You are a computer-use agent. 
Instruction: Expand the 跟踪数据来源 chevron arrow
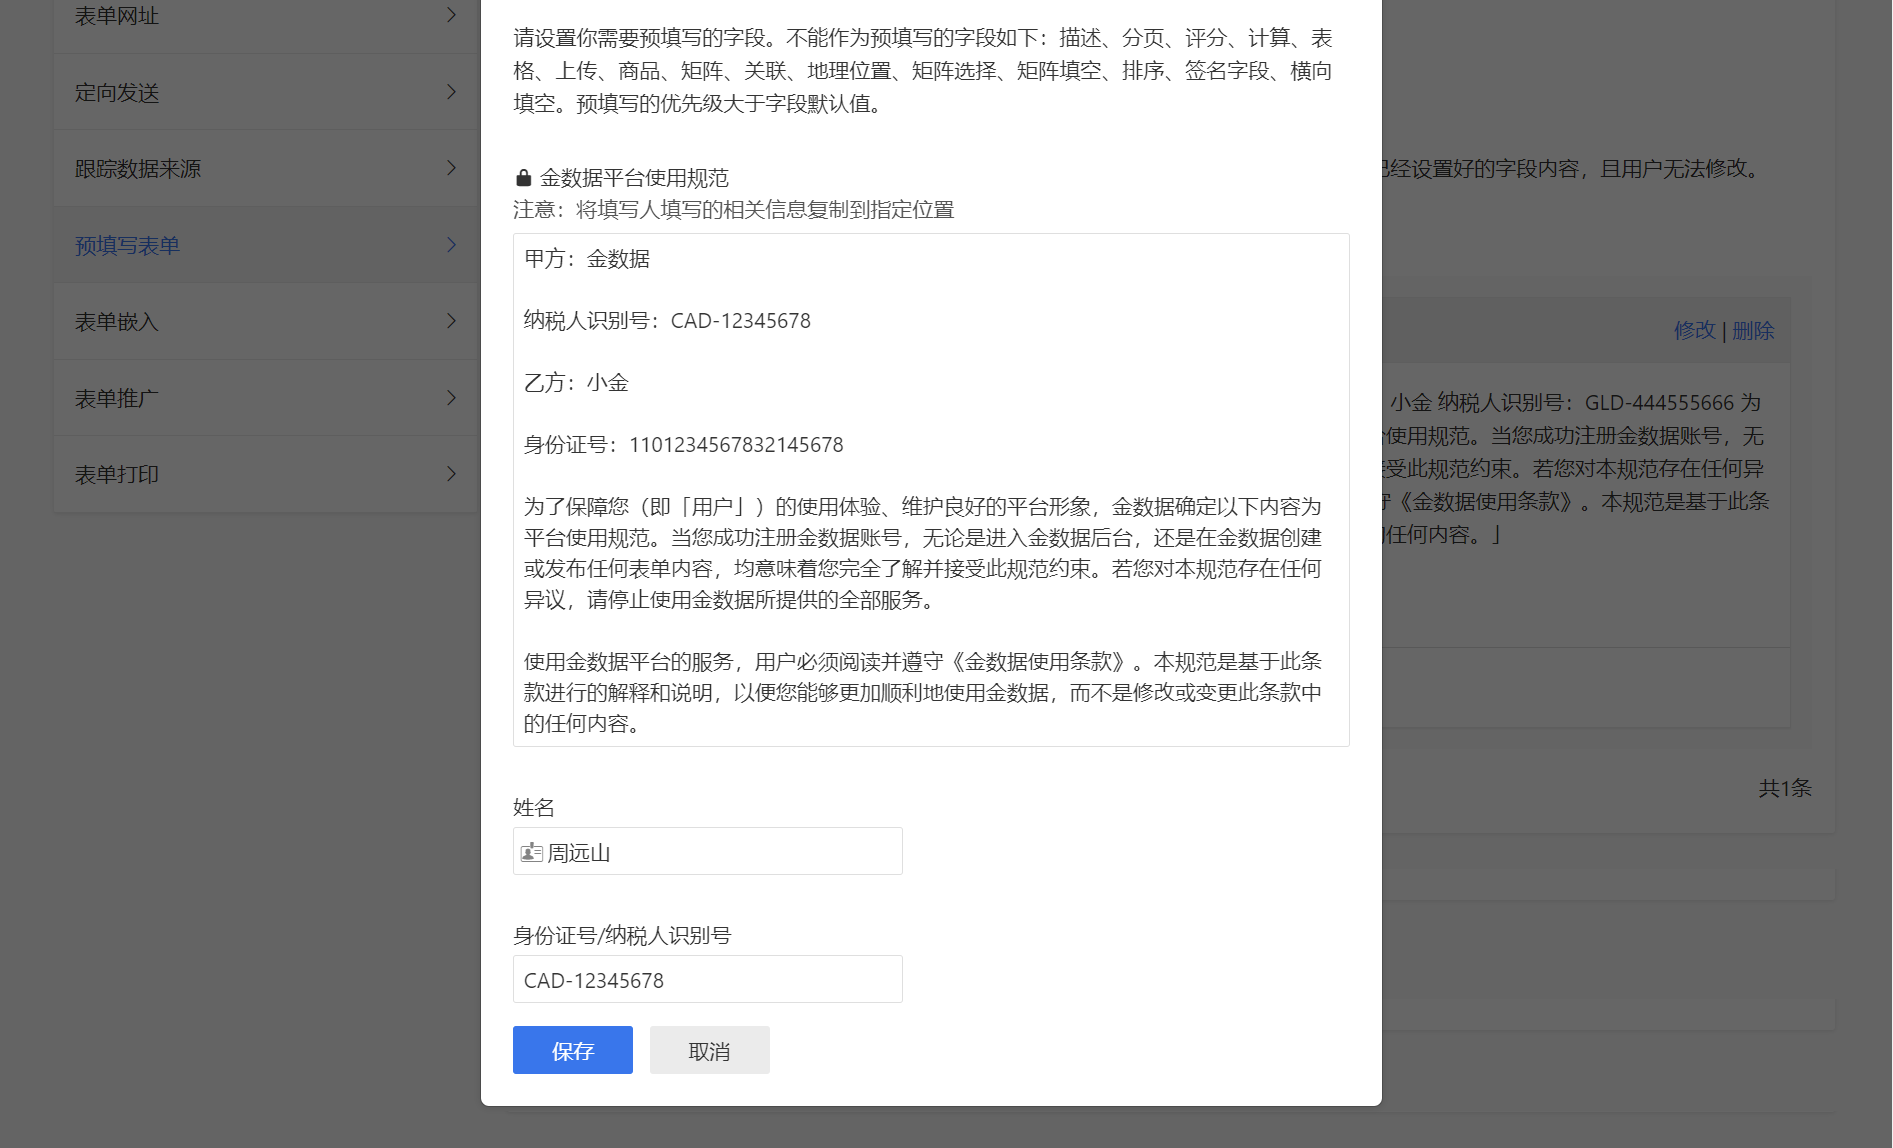click(x=451, y=168)
